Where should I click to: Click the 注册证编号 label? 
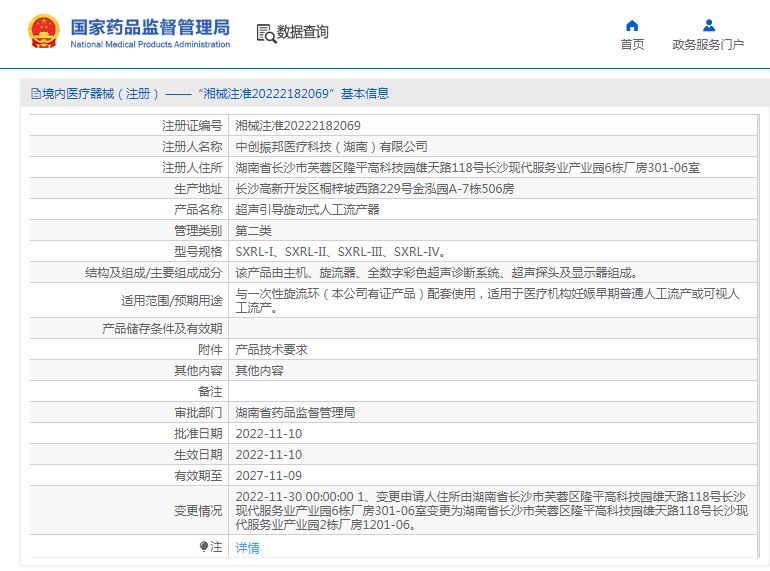tap(192, 126)
